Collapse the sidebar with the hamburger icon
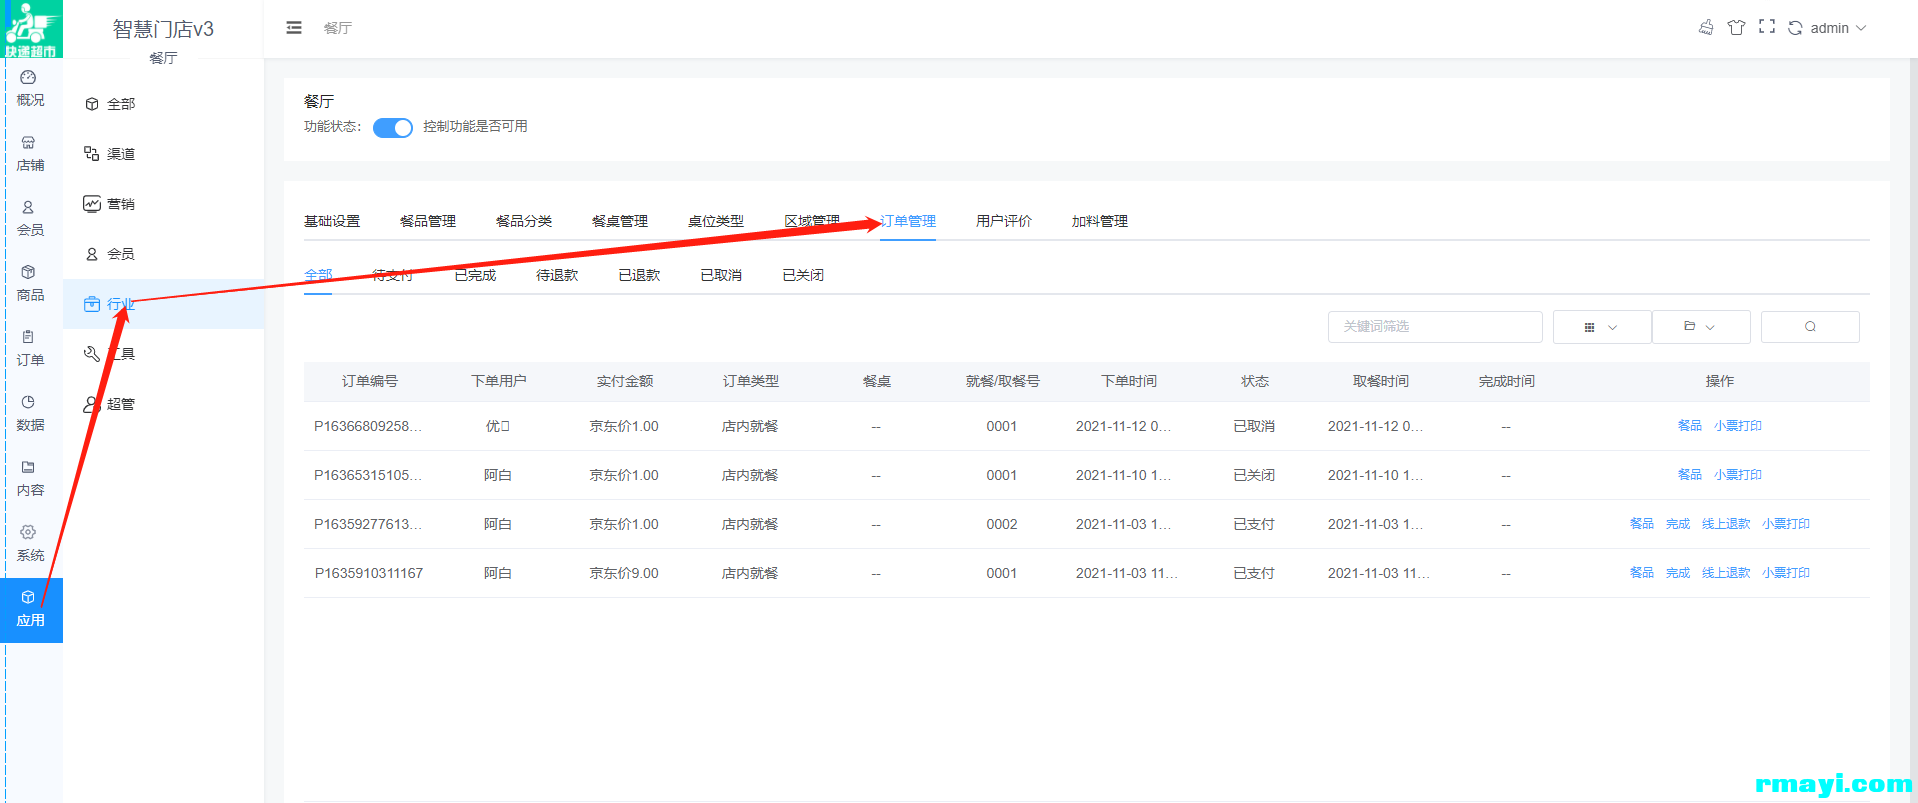The image size is (1918, 803). [294, 28]
